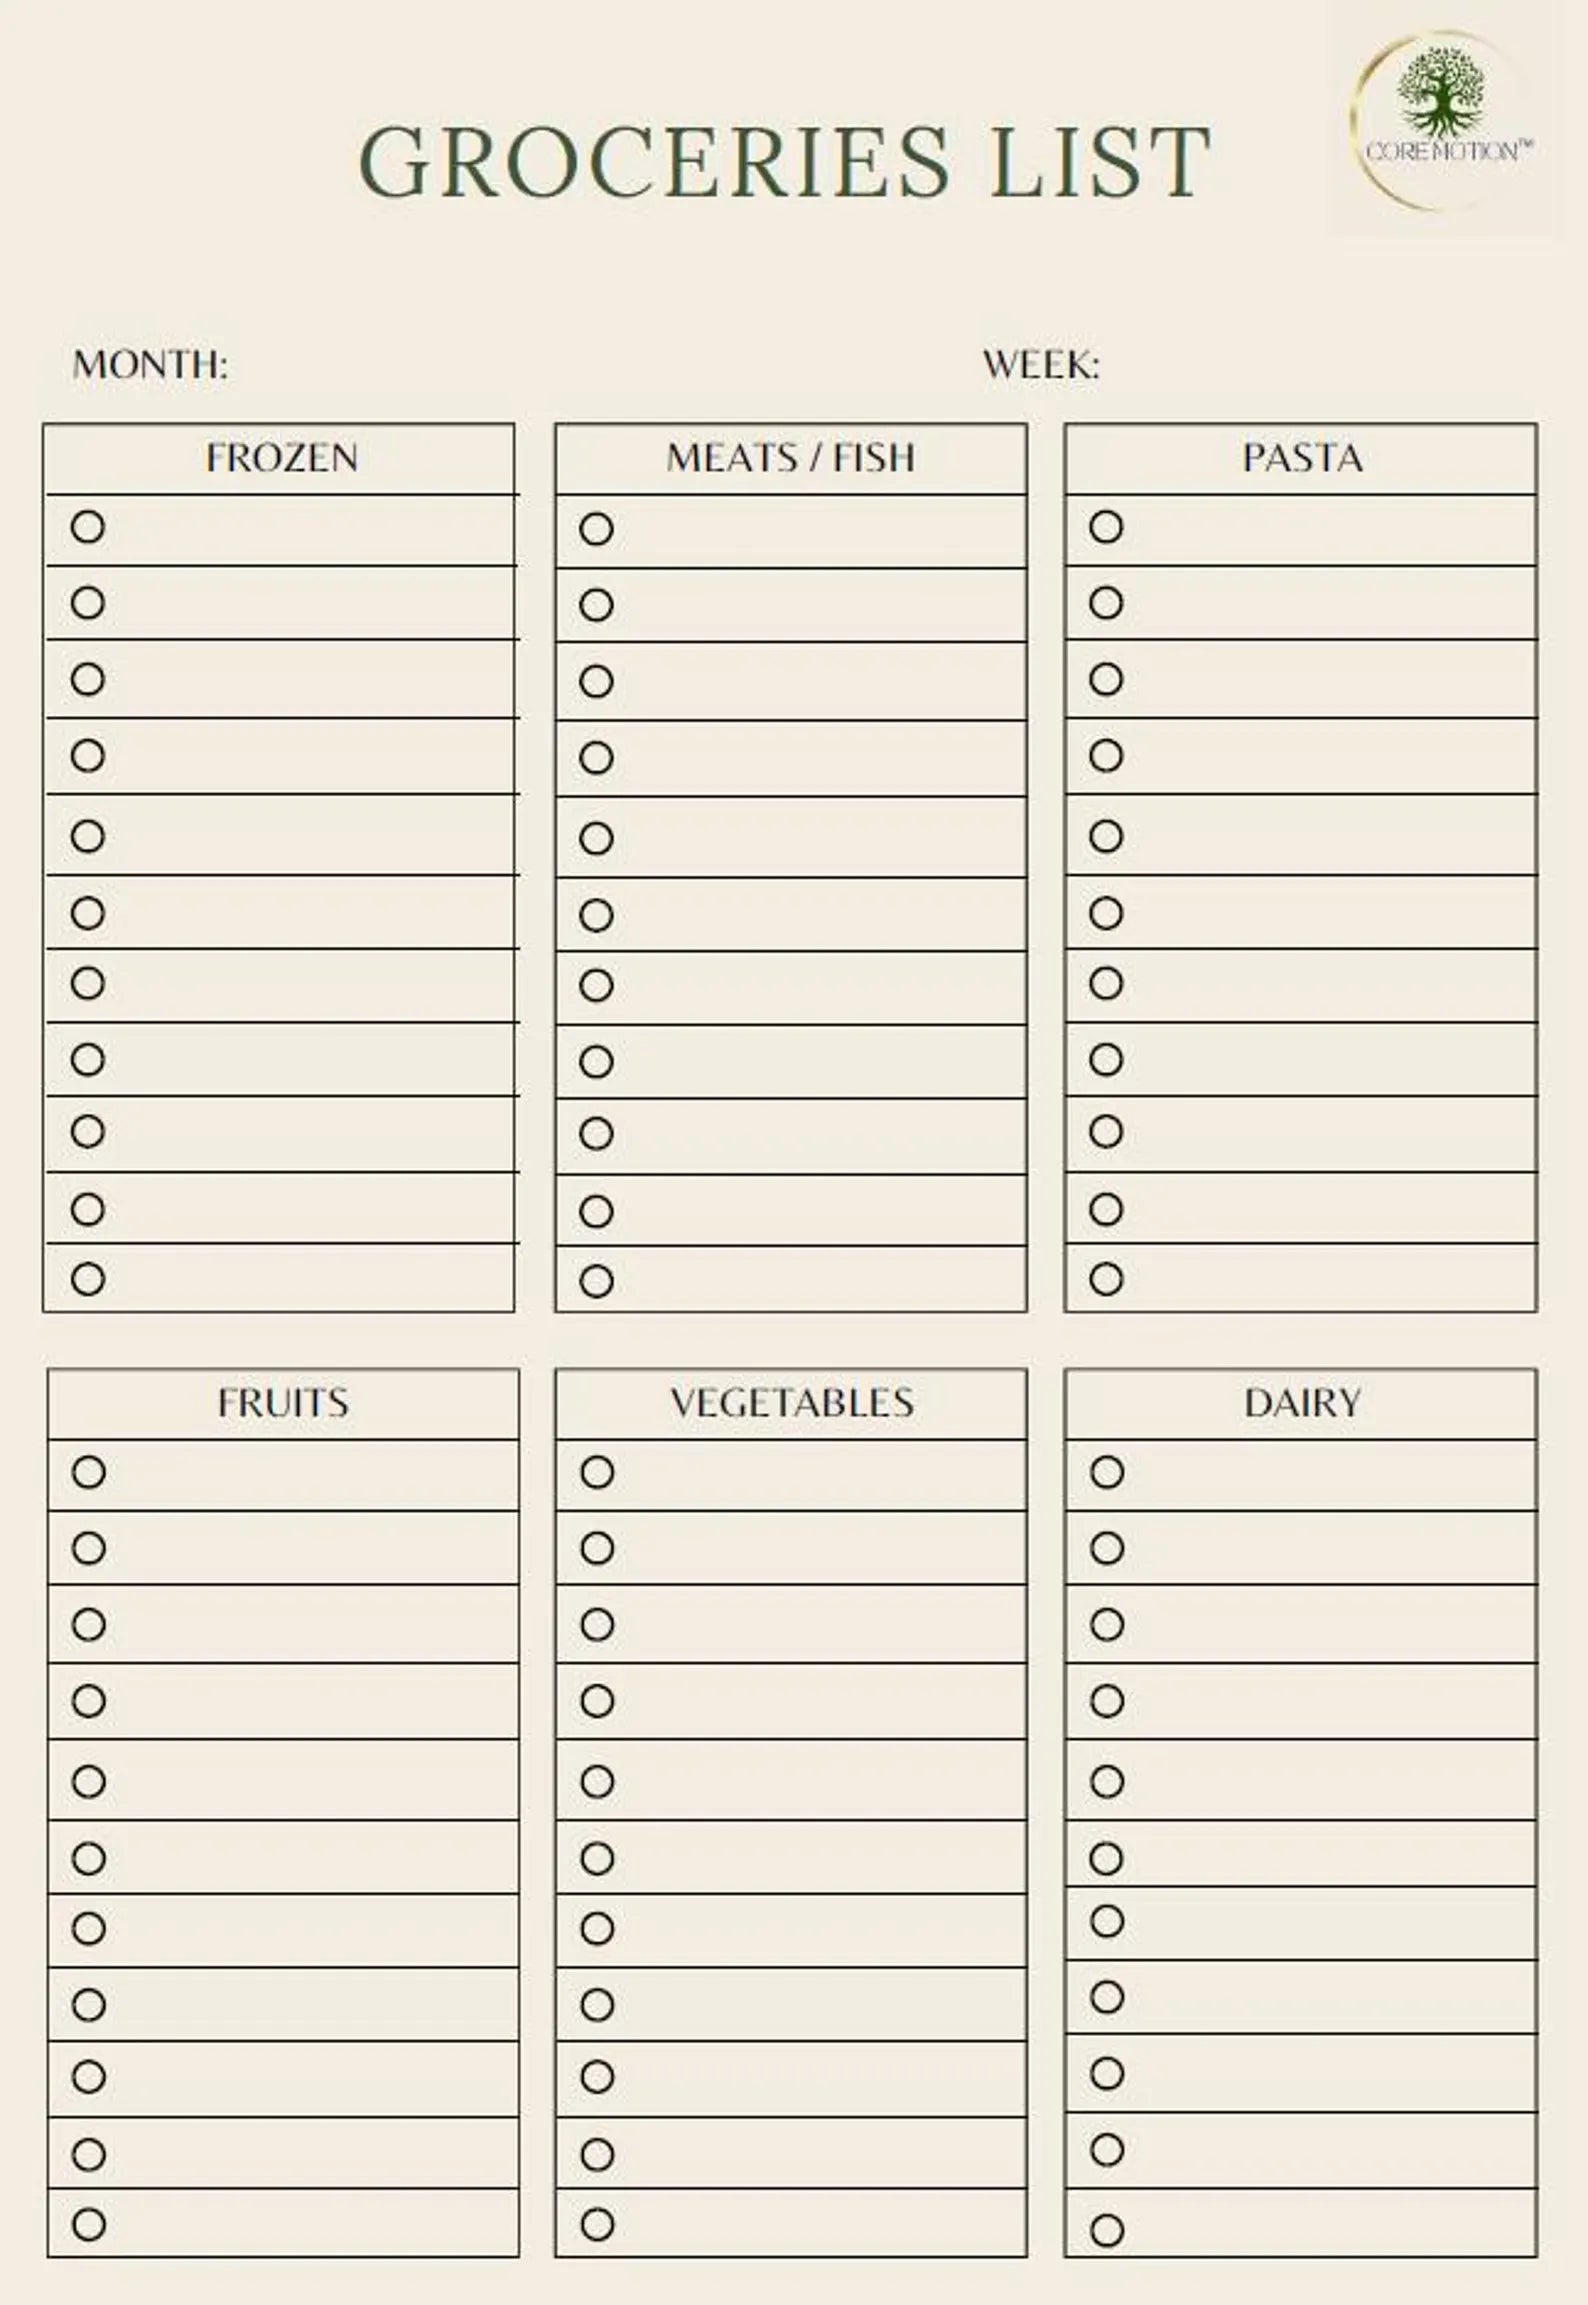This screenshot has width=1588, height=2305.
Task: Tick the first Meats / Fish checkbox
Action: tap(596, 529)
